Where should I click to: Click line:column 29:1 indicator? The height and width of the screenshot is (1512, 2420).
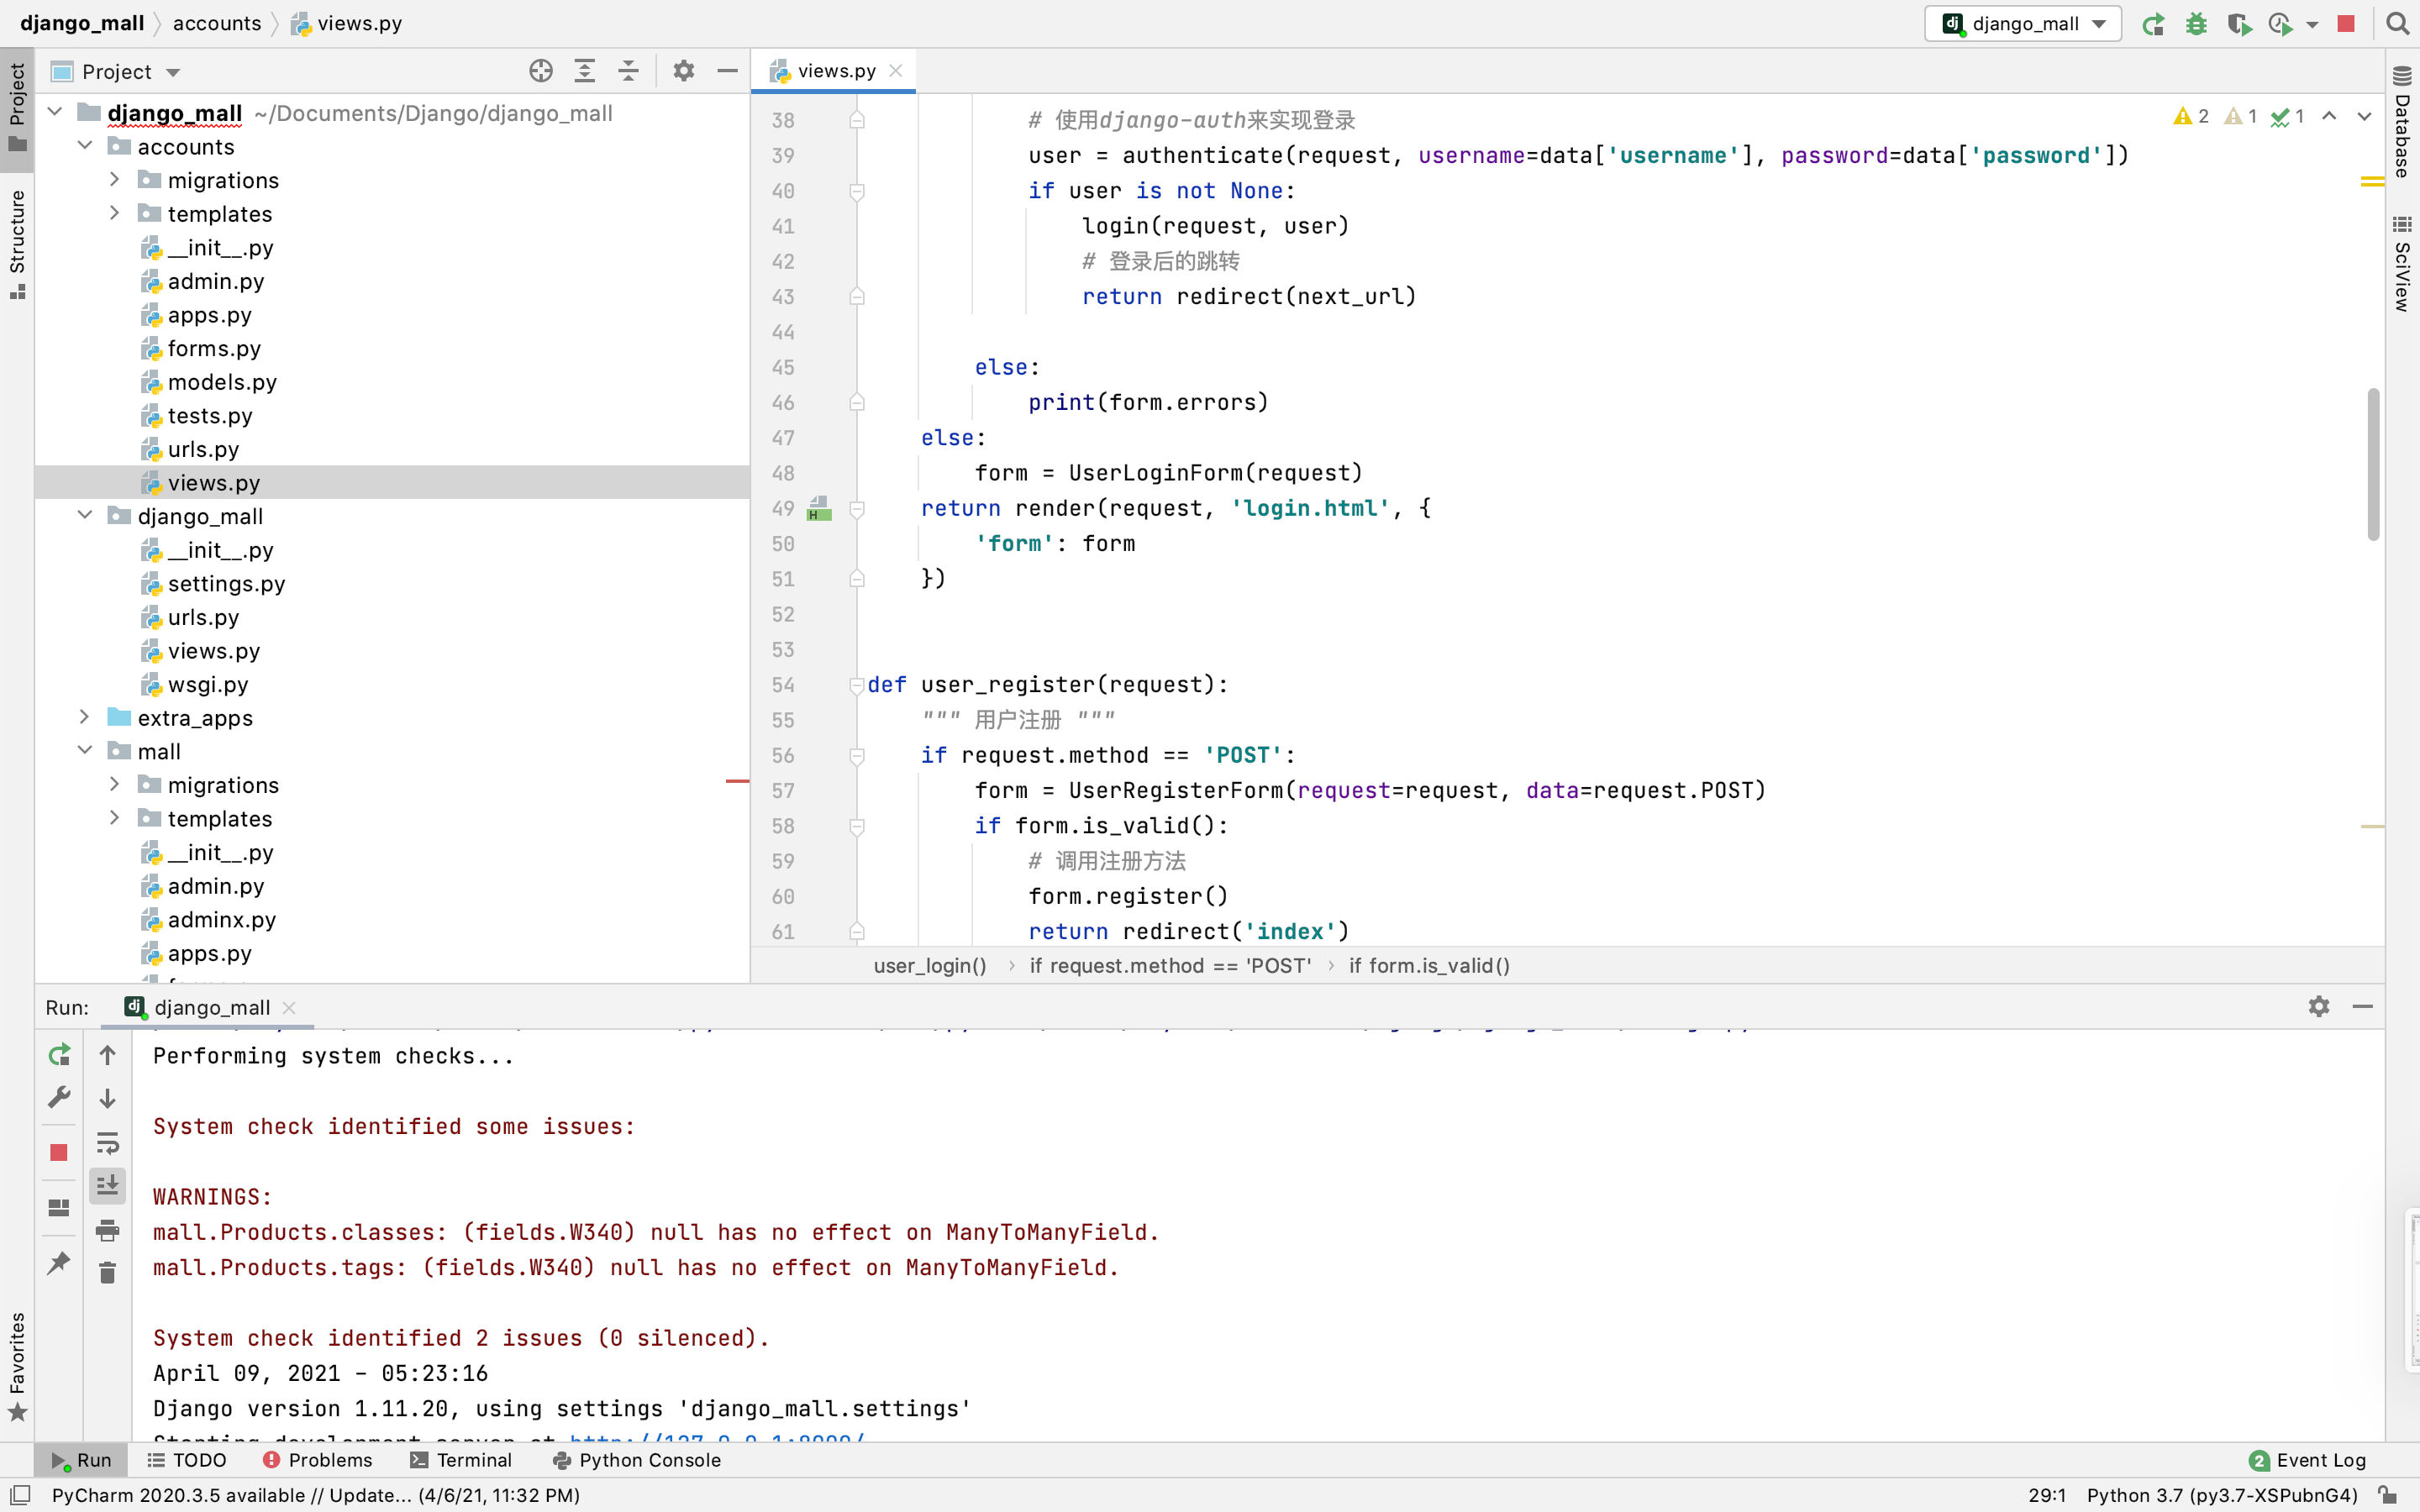point(2047,1495)
